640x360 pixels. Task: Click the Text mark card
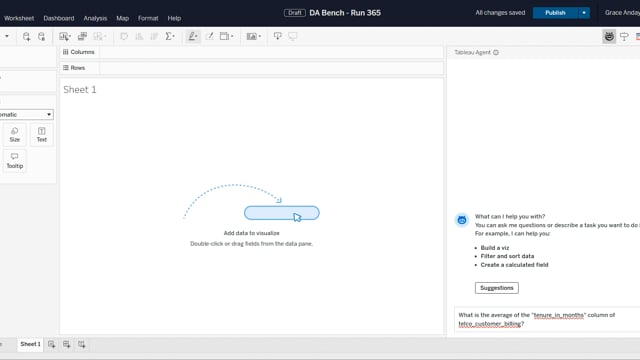coord(42,134)
